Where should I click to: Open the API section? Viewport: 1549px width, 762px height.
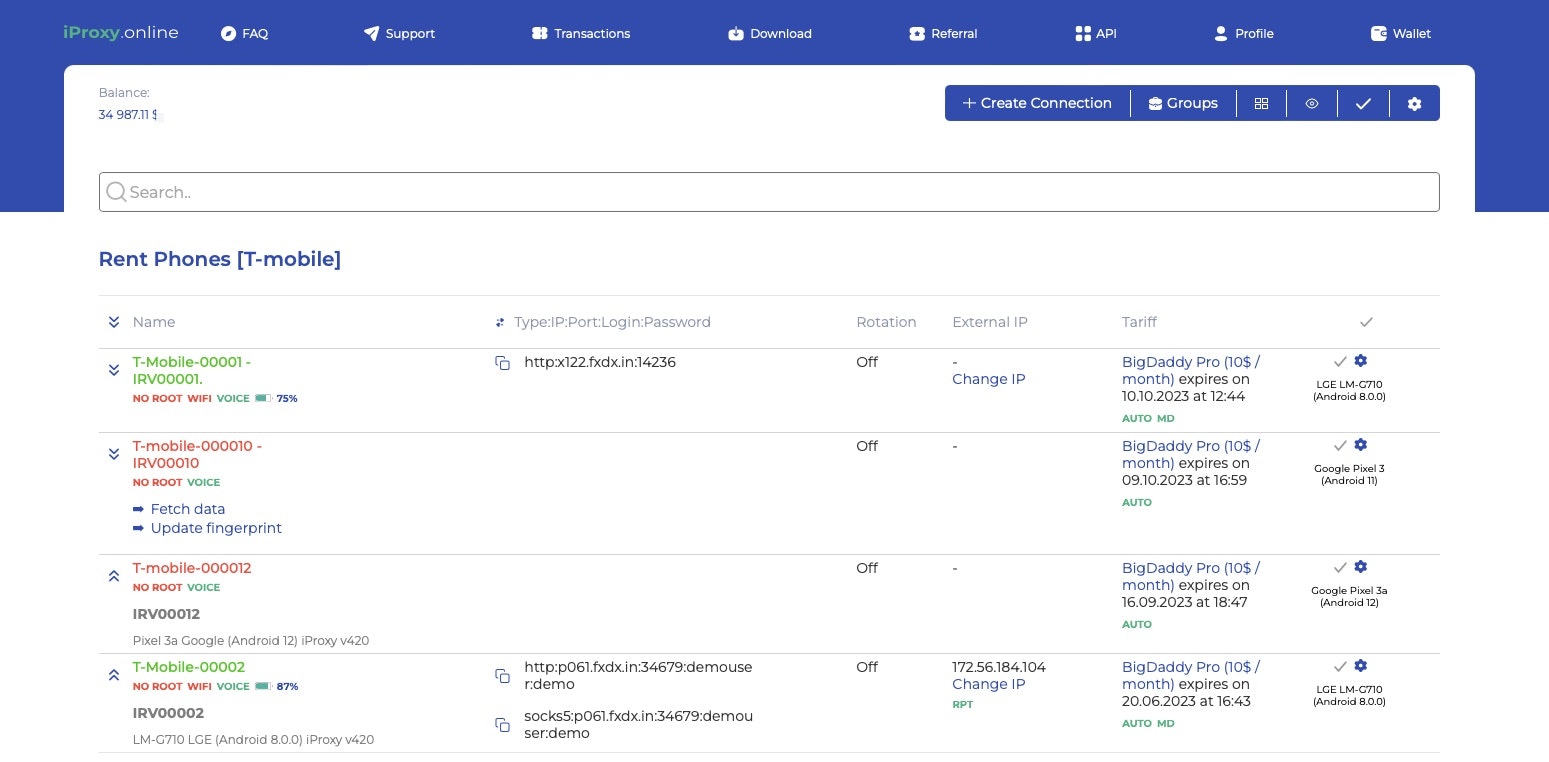point(1096,34)
